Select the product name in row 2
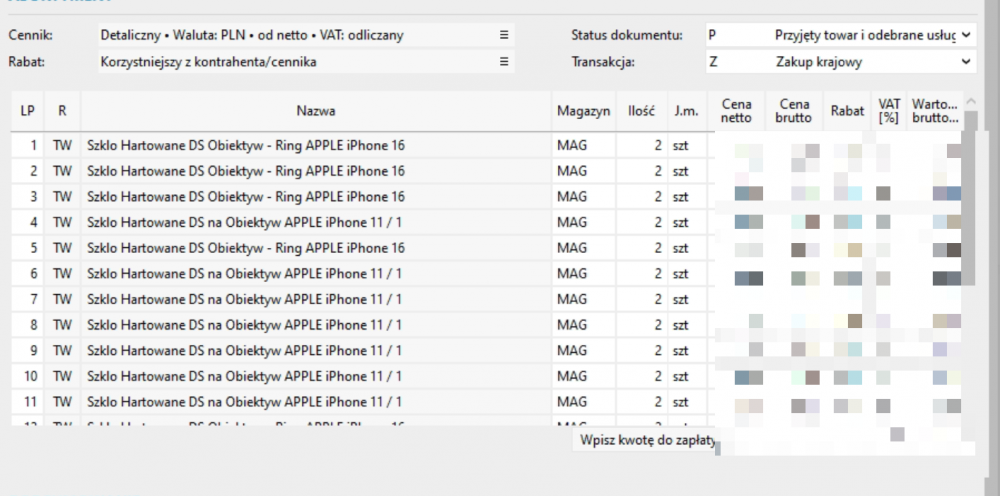The image size is (1000, 496). pos(246,171)
